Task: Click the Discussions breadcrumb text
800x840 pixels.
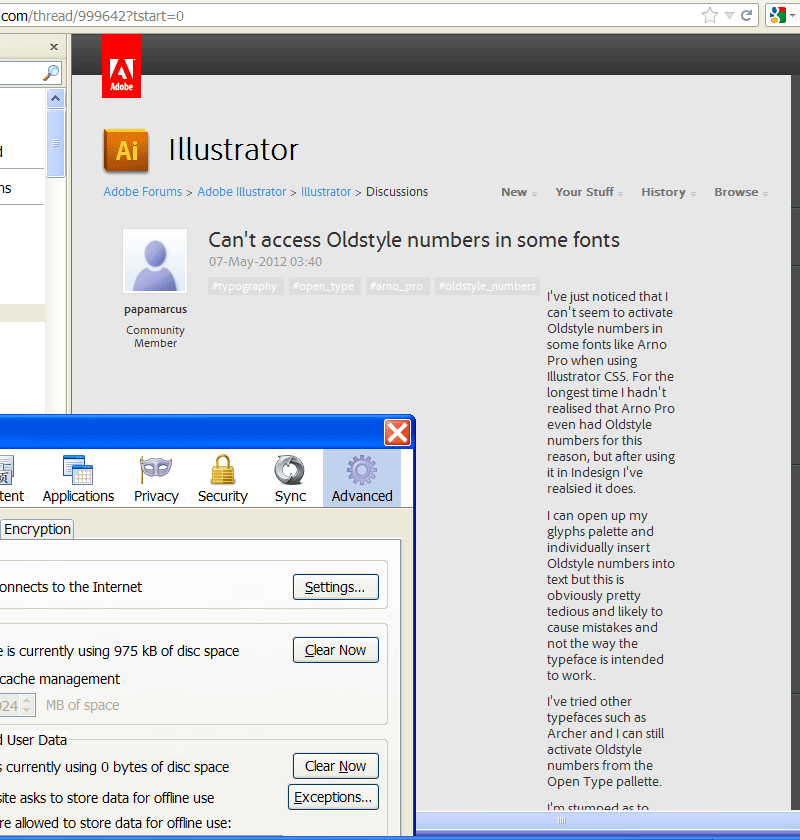Action: 397,192
